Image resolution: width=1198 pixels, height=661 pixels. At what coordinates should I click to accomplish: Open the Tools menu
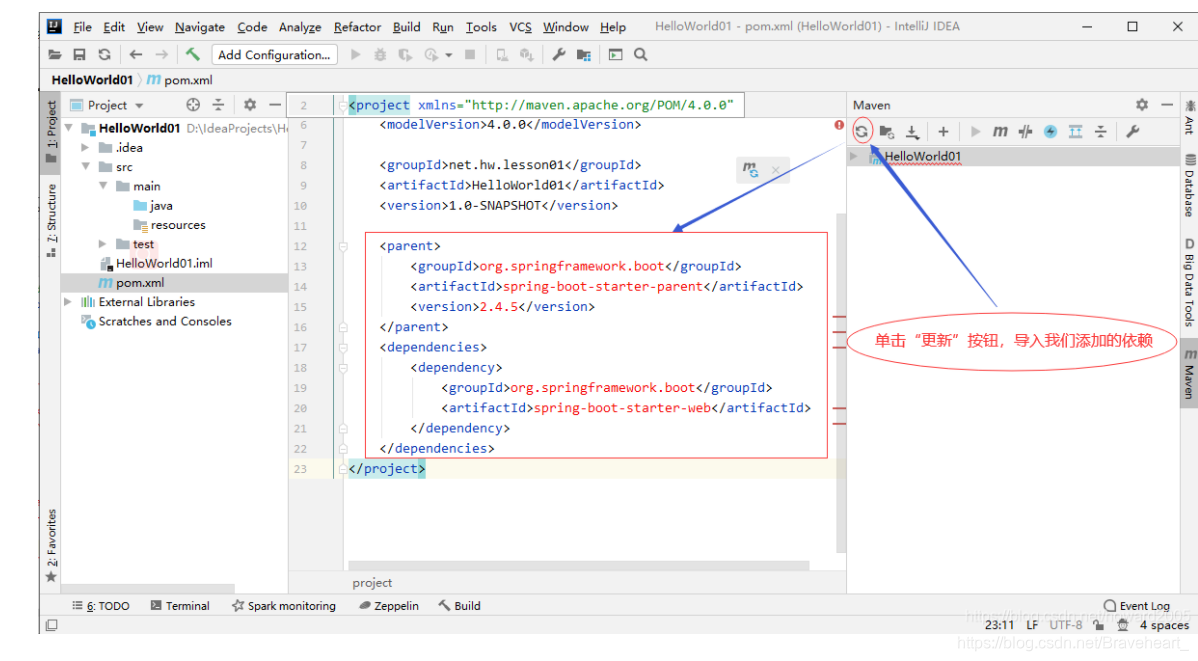click(481, 27)
